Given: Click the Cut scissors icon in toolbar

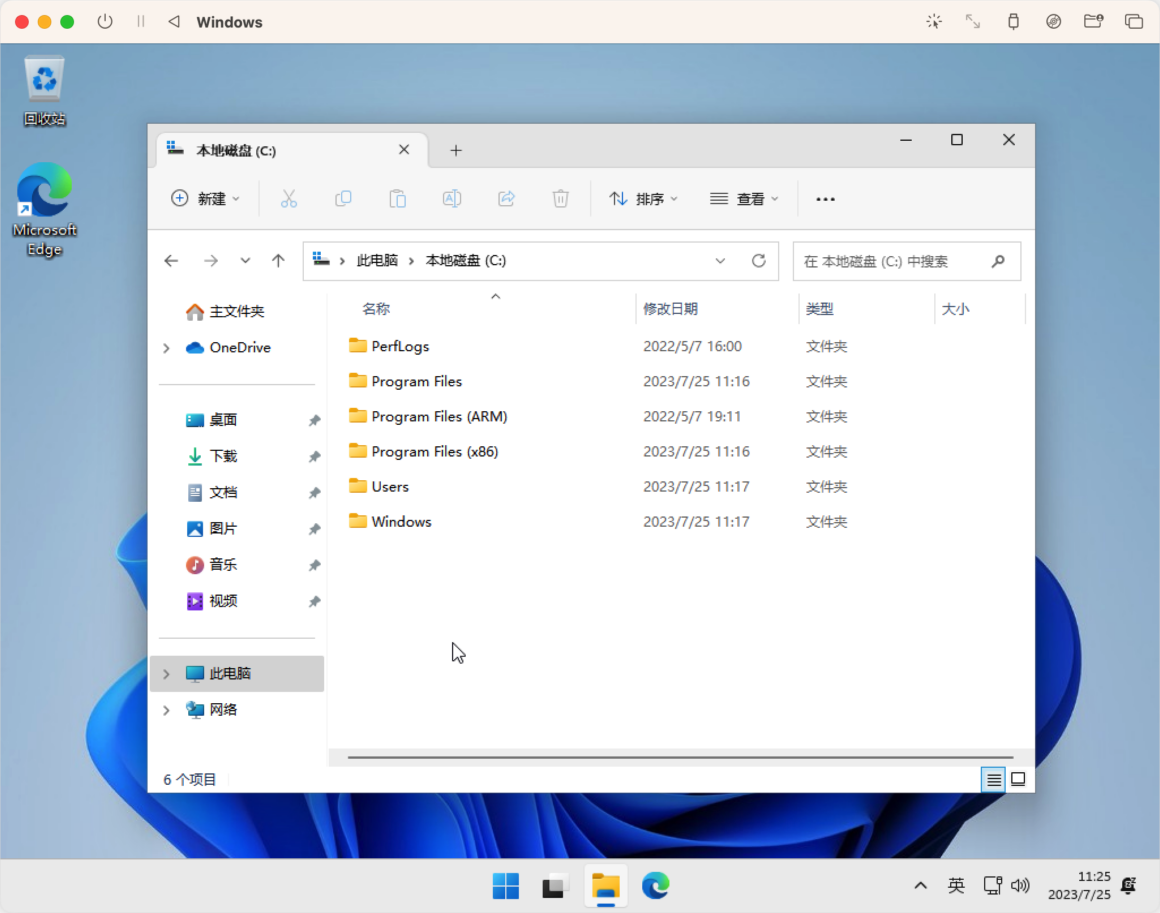Looking at the screenshot, I should click(x=289, y=199).
